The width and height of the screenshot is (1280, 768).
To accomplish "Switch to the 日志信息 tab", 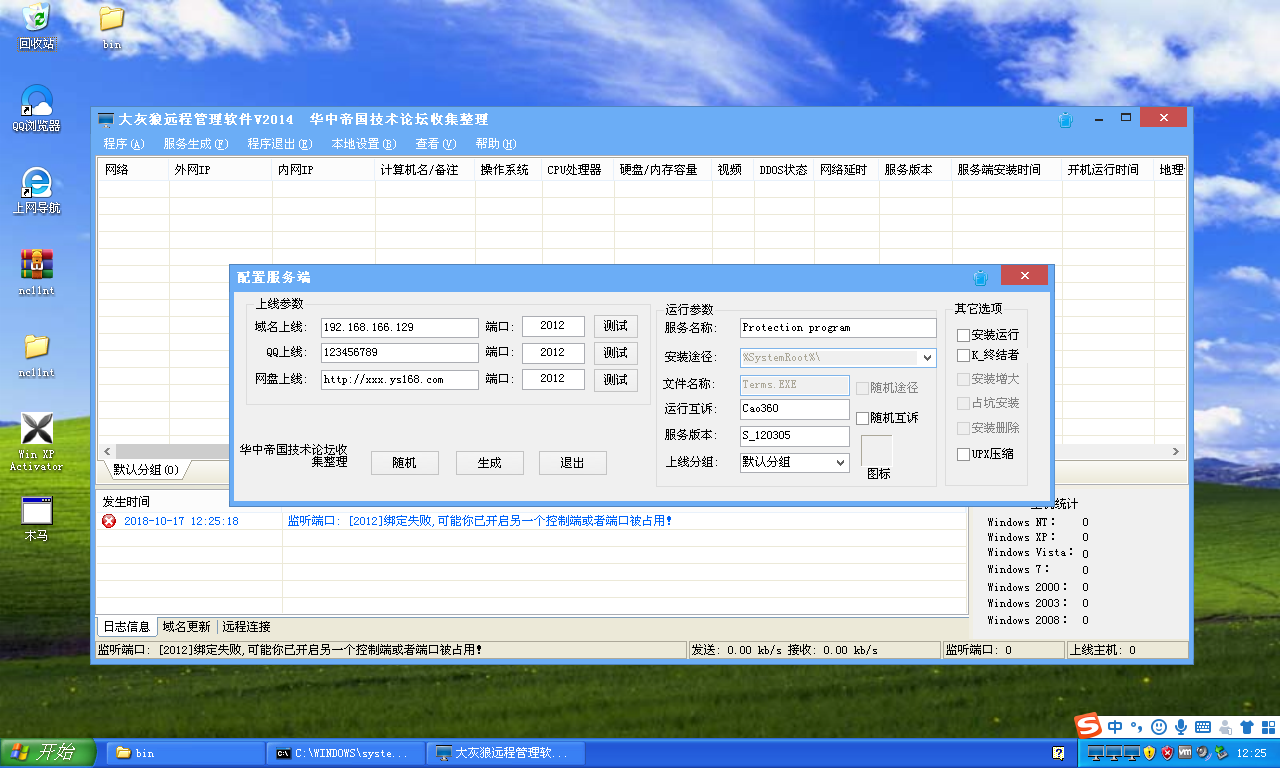I will pyautogui.click(x=127, y=627).
